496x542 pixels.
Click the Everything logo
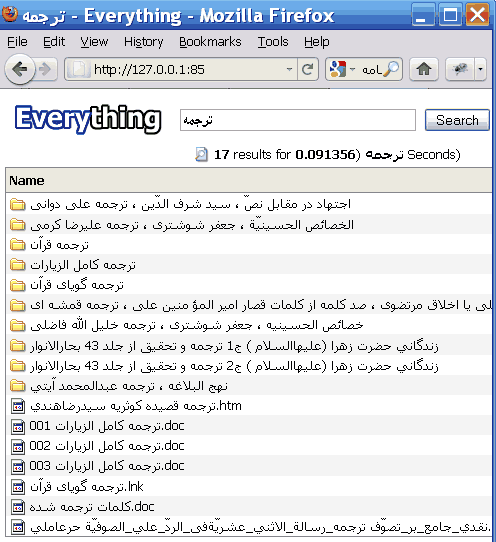88,119
